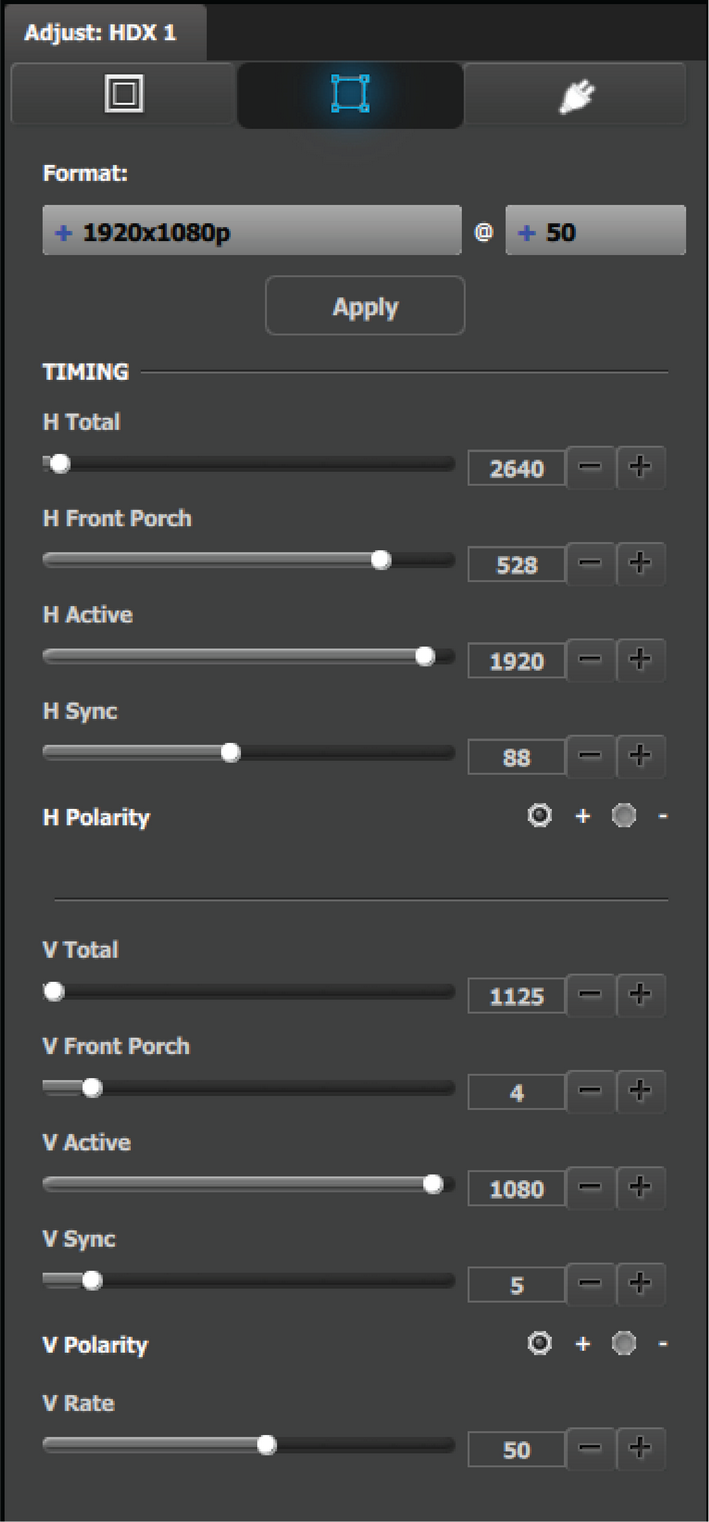Decrease V Active with minus button
This screenshot has height=1522, width=709.
(591, 1187)
